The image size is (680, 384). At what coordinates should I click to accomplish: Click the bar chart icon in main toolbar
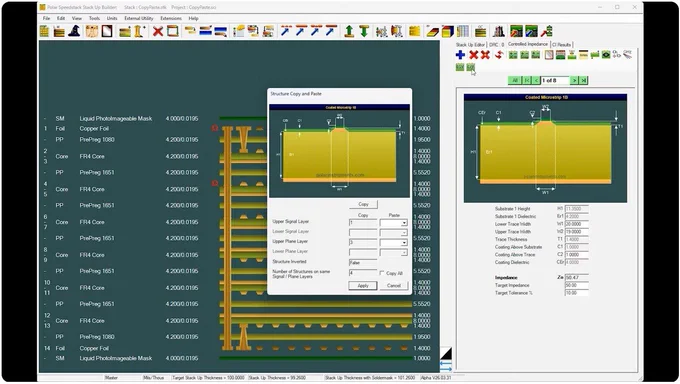[x=499, y=31]
